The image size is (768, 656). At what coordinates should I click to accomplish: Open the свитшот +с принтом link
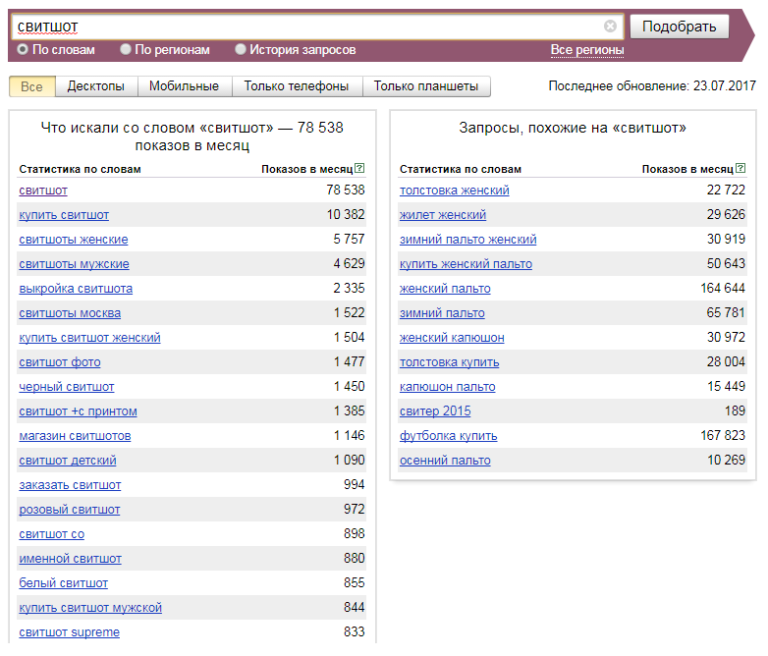coord(78,411)
